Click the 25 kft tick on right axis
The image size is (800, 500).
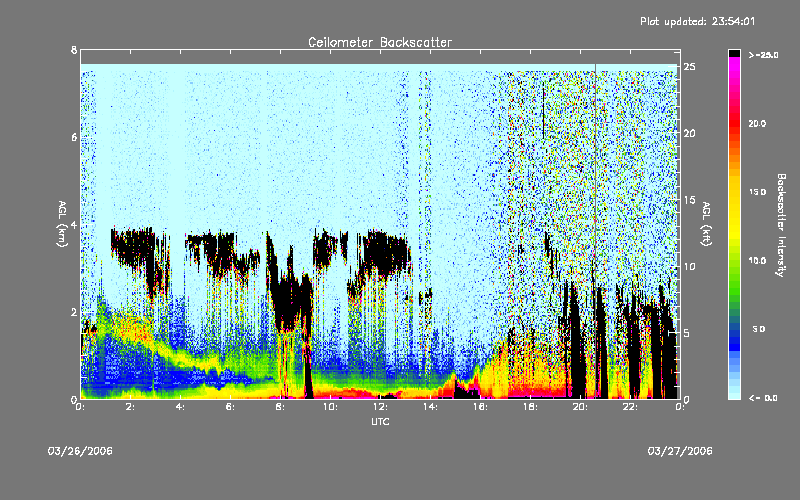[689, 66]
